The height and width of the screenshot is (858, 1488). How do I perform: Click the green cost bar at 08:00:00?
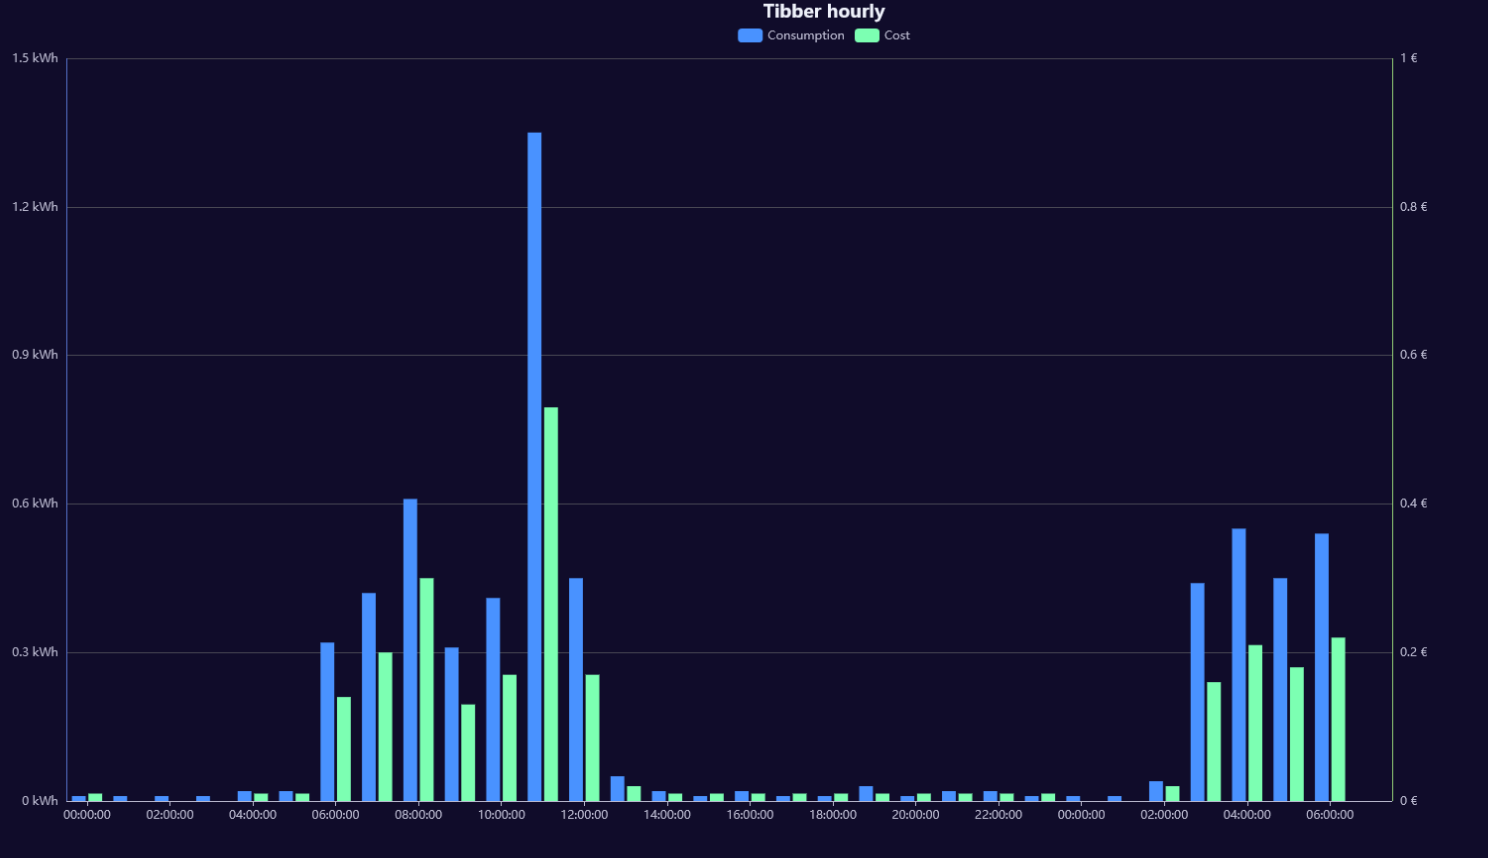[427, 690]
